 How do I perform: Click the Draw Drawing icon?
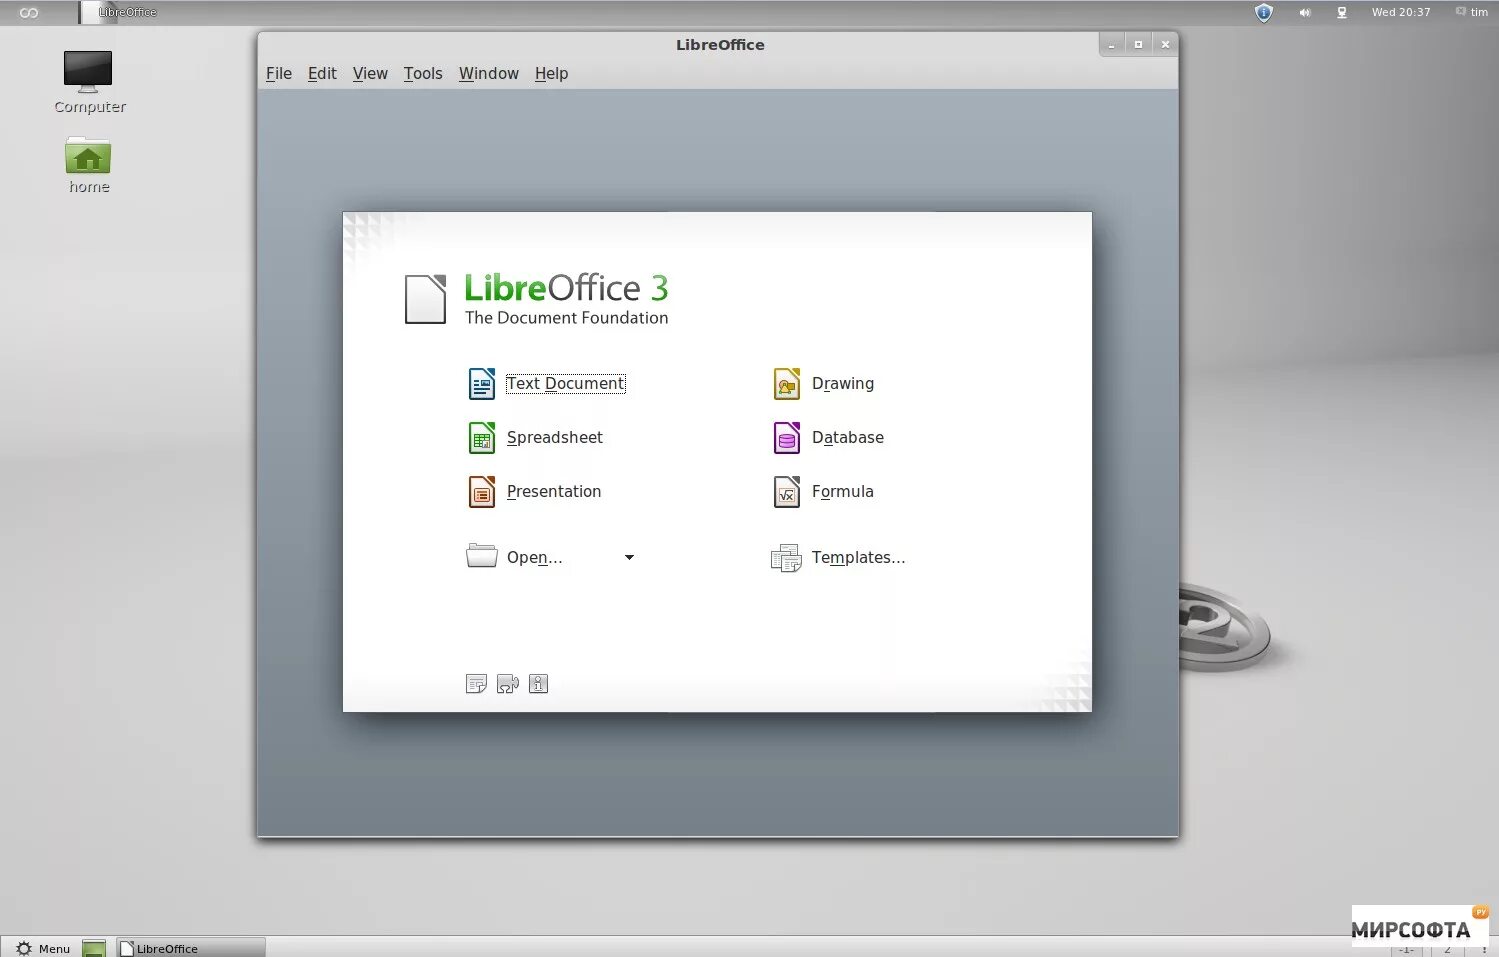[x=787, y=383]
